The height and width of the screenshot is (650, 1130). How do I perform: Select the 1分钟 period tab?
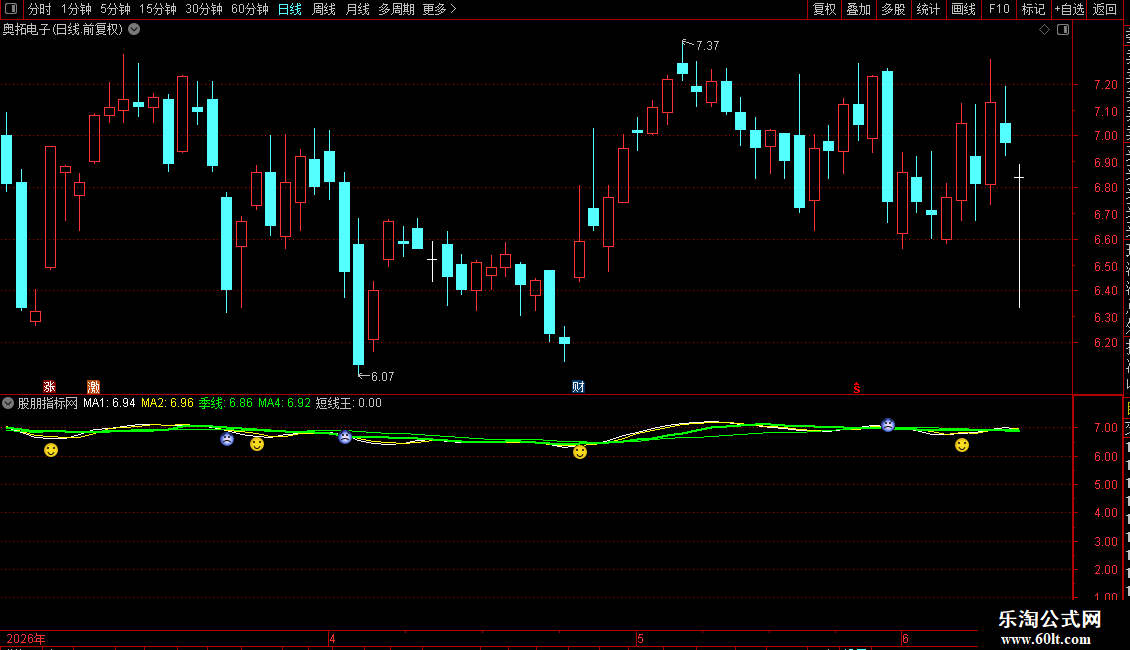[x=76, y=9]
